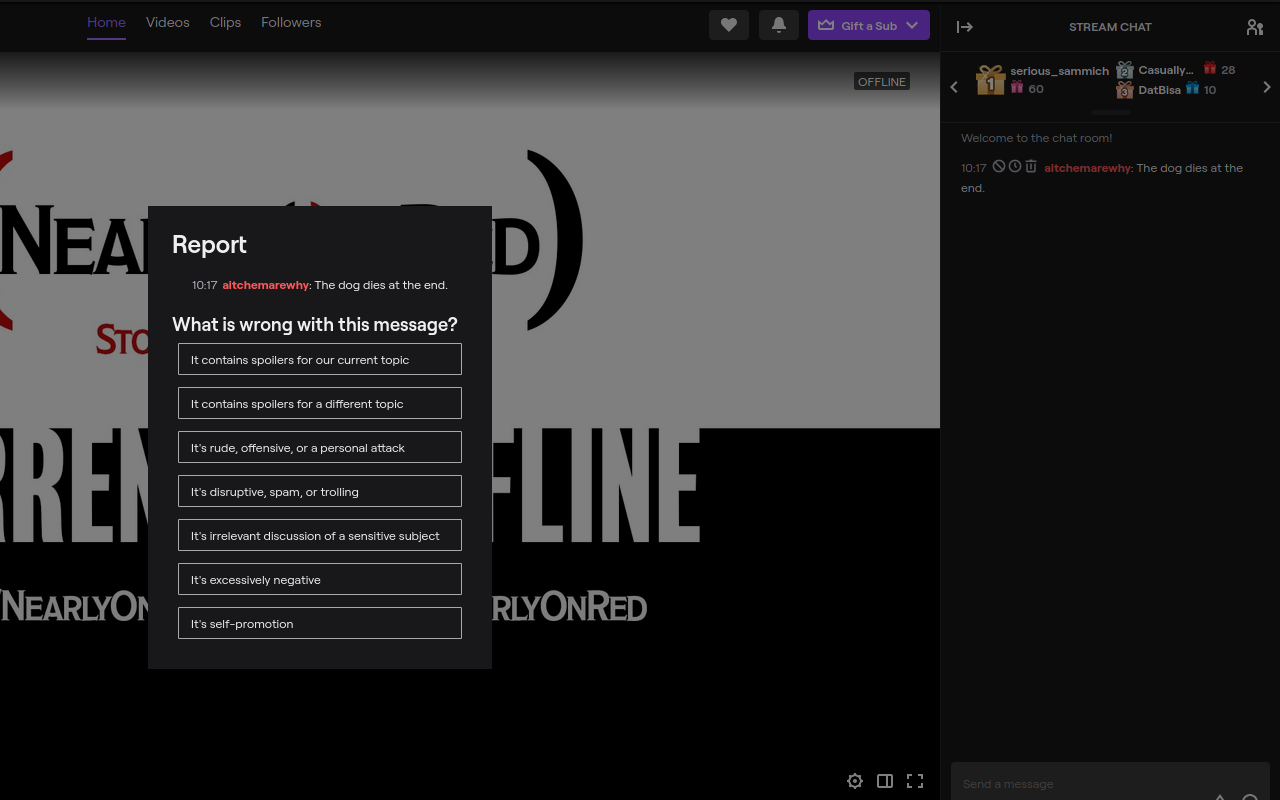Click the heart follow icon button
This screenshot has height=800, width=1280.
[729, 25]
